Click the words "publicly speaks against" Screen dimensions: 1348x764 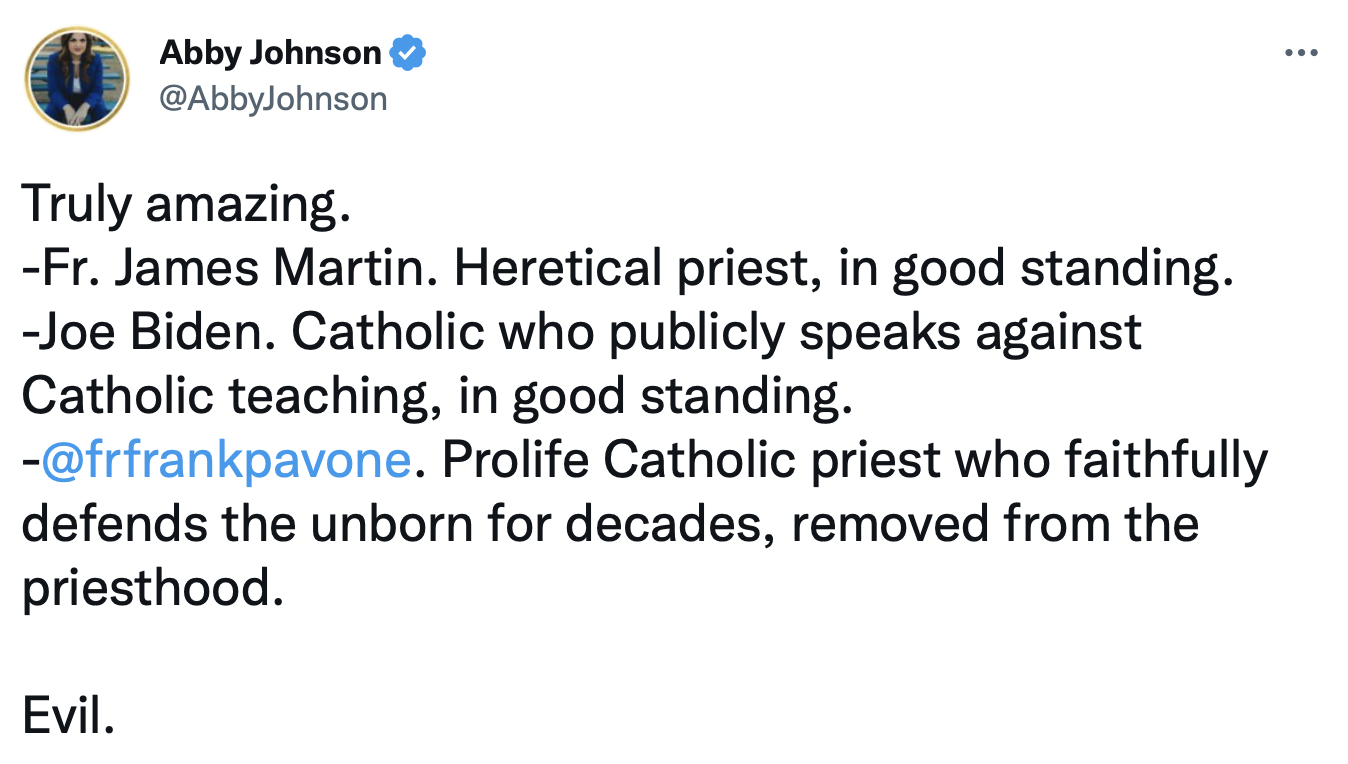click(874, 332)
